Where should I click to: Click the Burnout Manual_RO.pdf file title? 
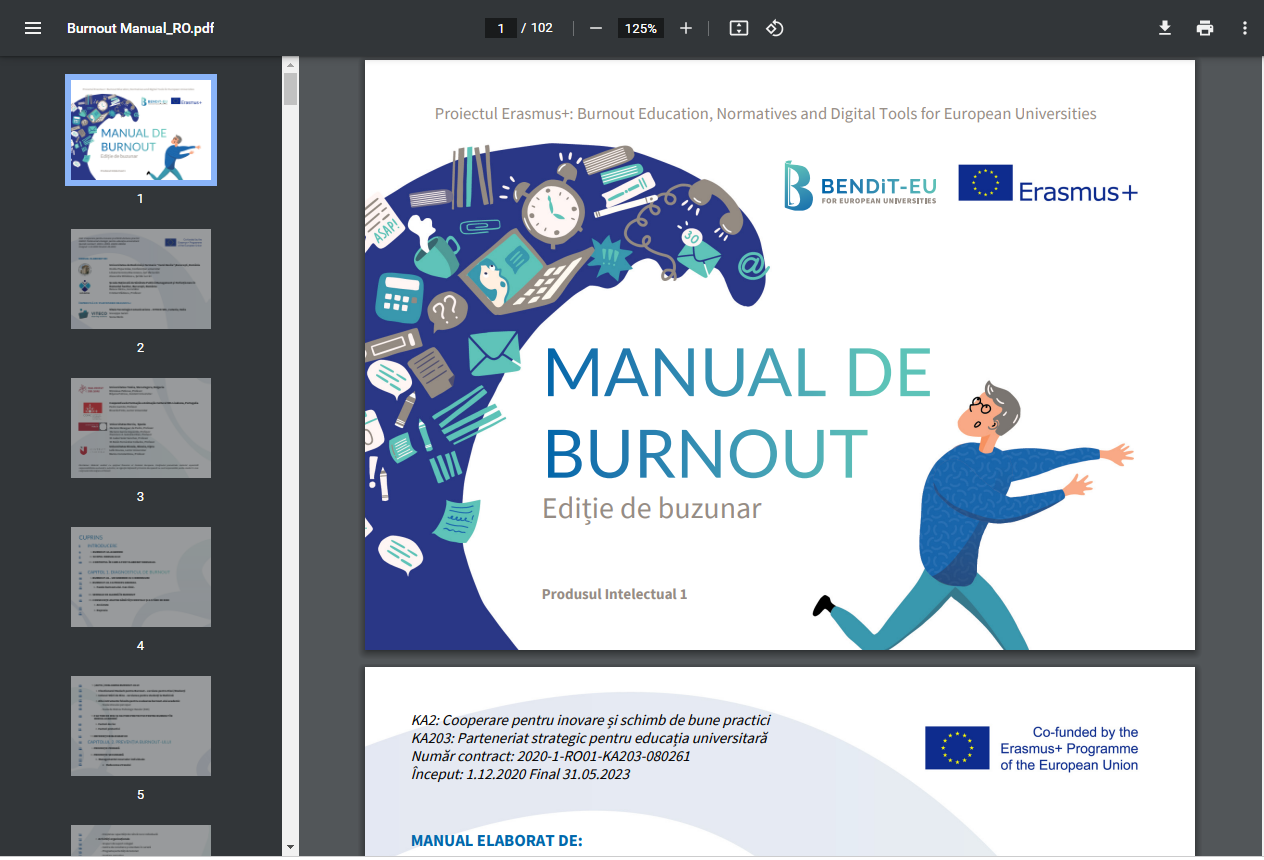(140, 28)
